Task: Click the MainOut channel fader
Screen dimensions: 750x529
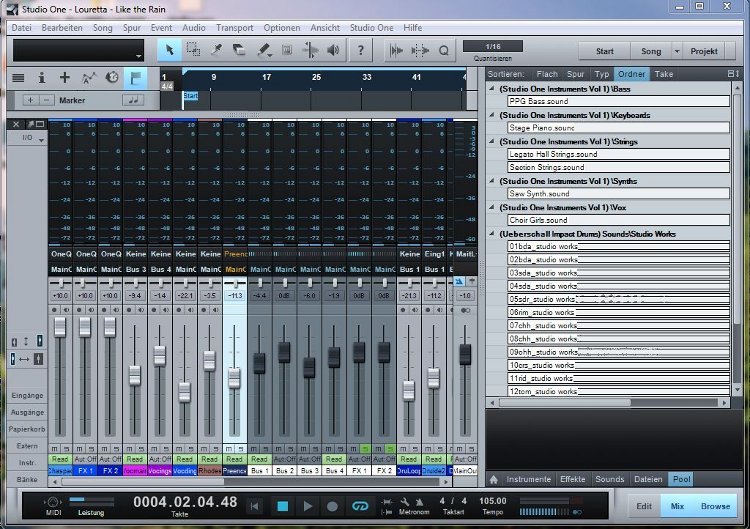Action: [x=465, y=355]
